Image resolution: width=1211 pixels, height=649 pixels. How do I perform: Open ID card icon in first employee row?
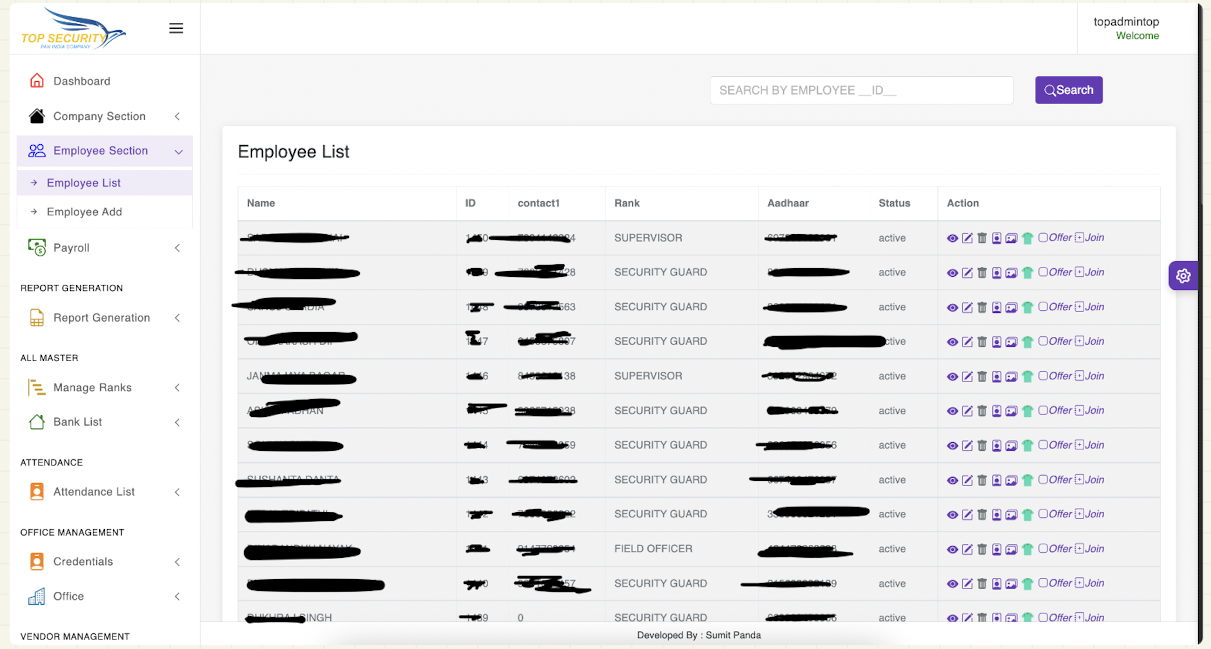tap(997, 238)
